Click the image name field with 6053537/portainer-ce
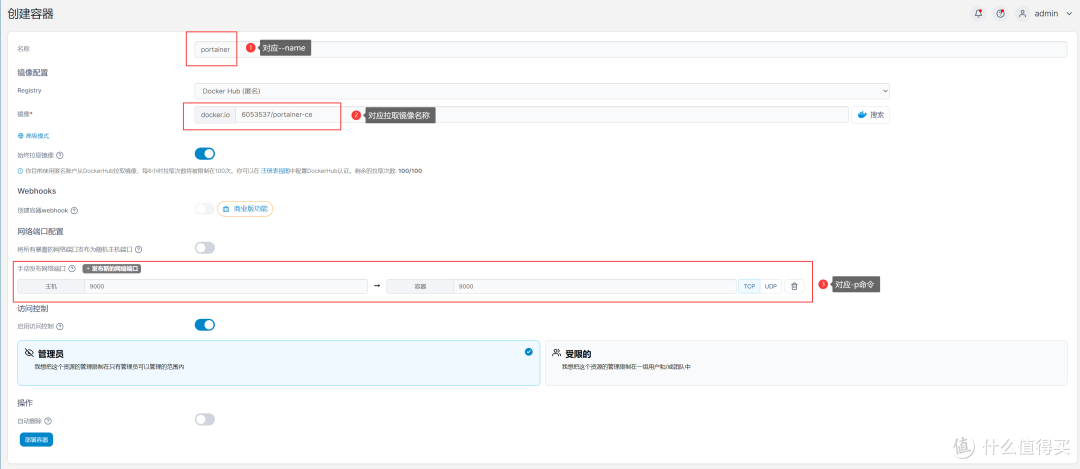 [x=541, y=114]
